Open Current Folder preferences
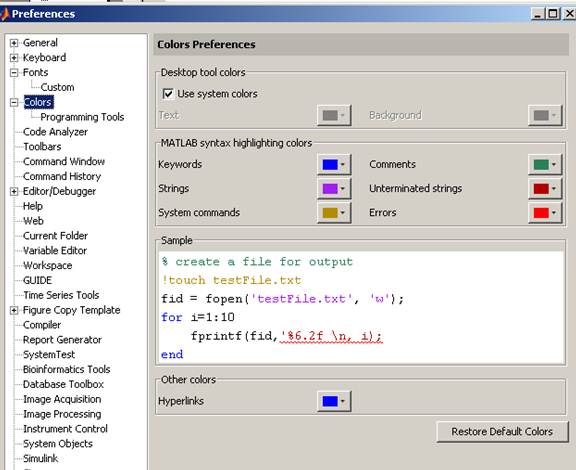This screenshot has height=470, width=576. pos(55,236)
